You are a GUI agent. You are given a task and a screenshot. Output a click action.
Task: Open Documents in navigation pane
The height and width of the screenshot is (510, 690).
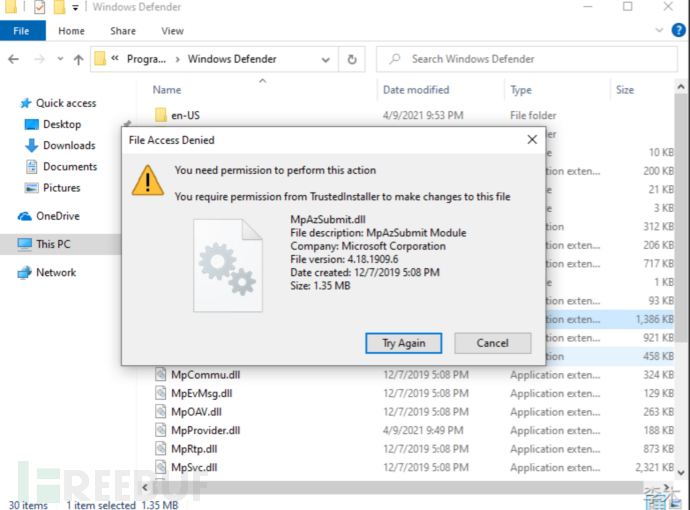70,166
